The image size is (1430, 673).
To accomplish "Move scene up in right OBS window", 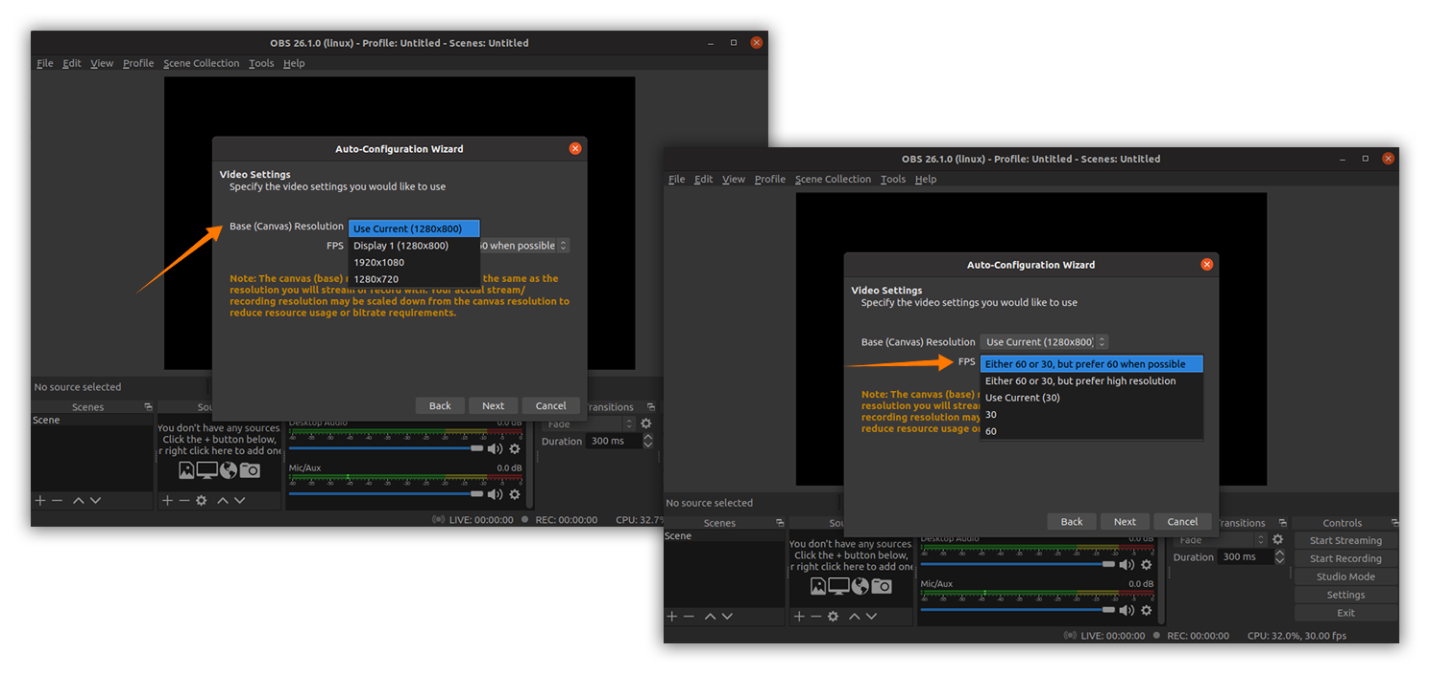I will 710,616.
